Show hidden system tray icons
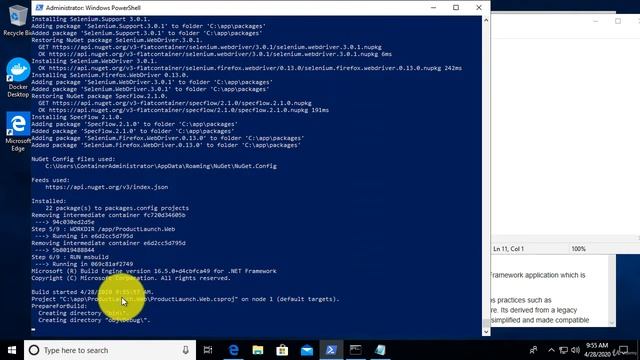 click(x=551, y=350)
